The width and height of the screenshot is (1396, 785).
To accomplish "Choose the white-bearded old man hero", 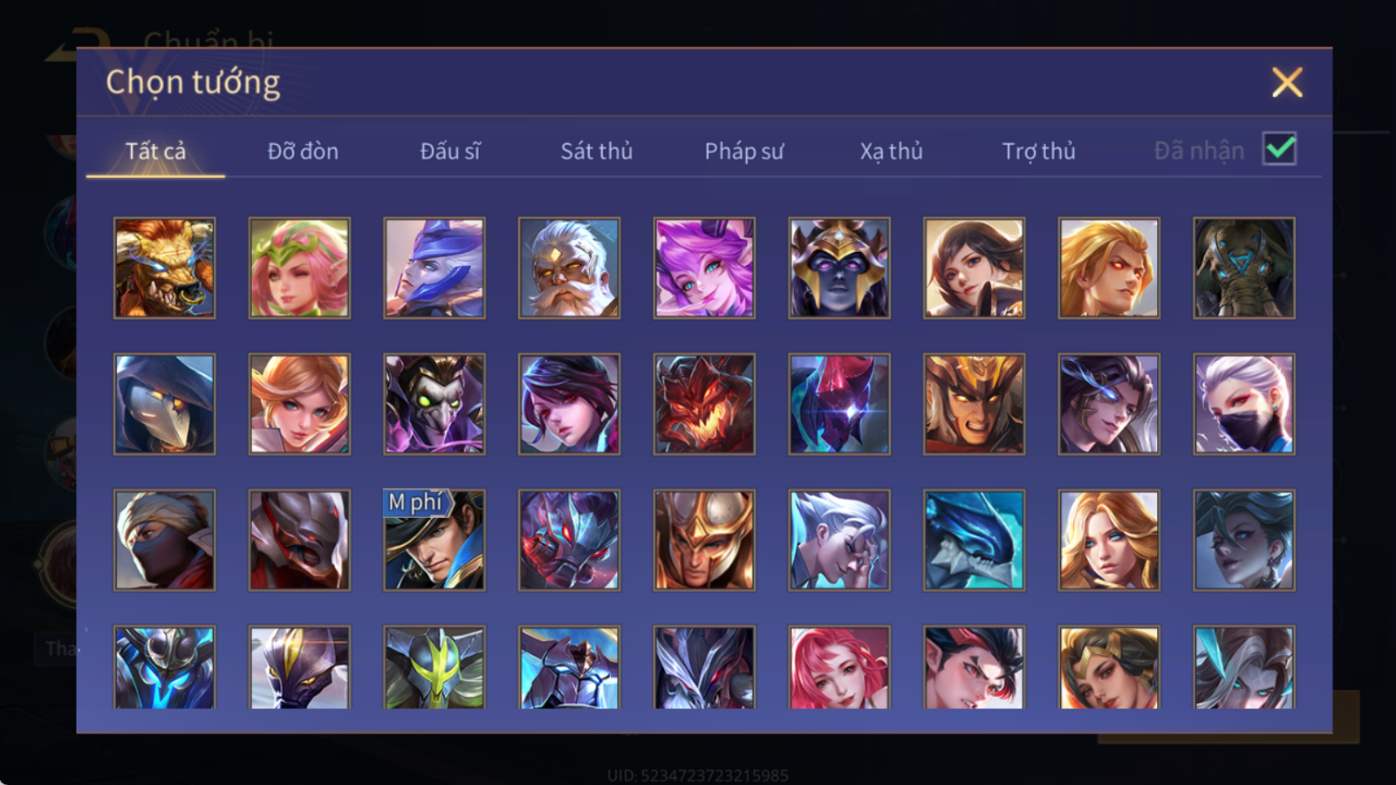I will coord(569,268).
